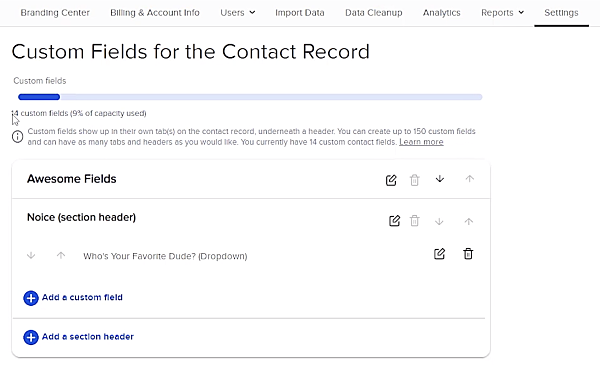This screenshot has width=600, height=365.
Task: Delete the Awesome Fields tab
Action: pyautogui.click(x=414, y=180)
